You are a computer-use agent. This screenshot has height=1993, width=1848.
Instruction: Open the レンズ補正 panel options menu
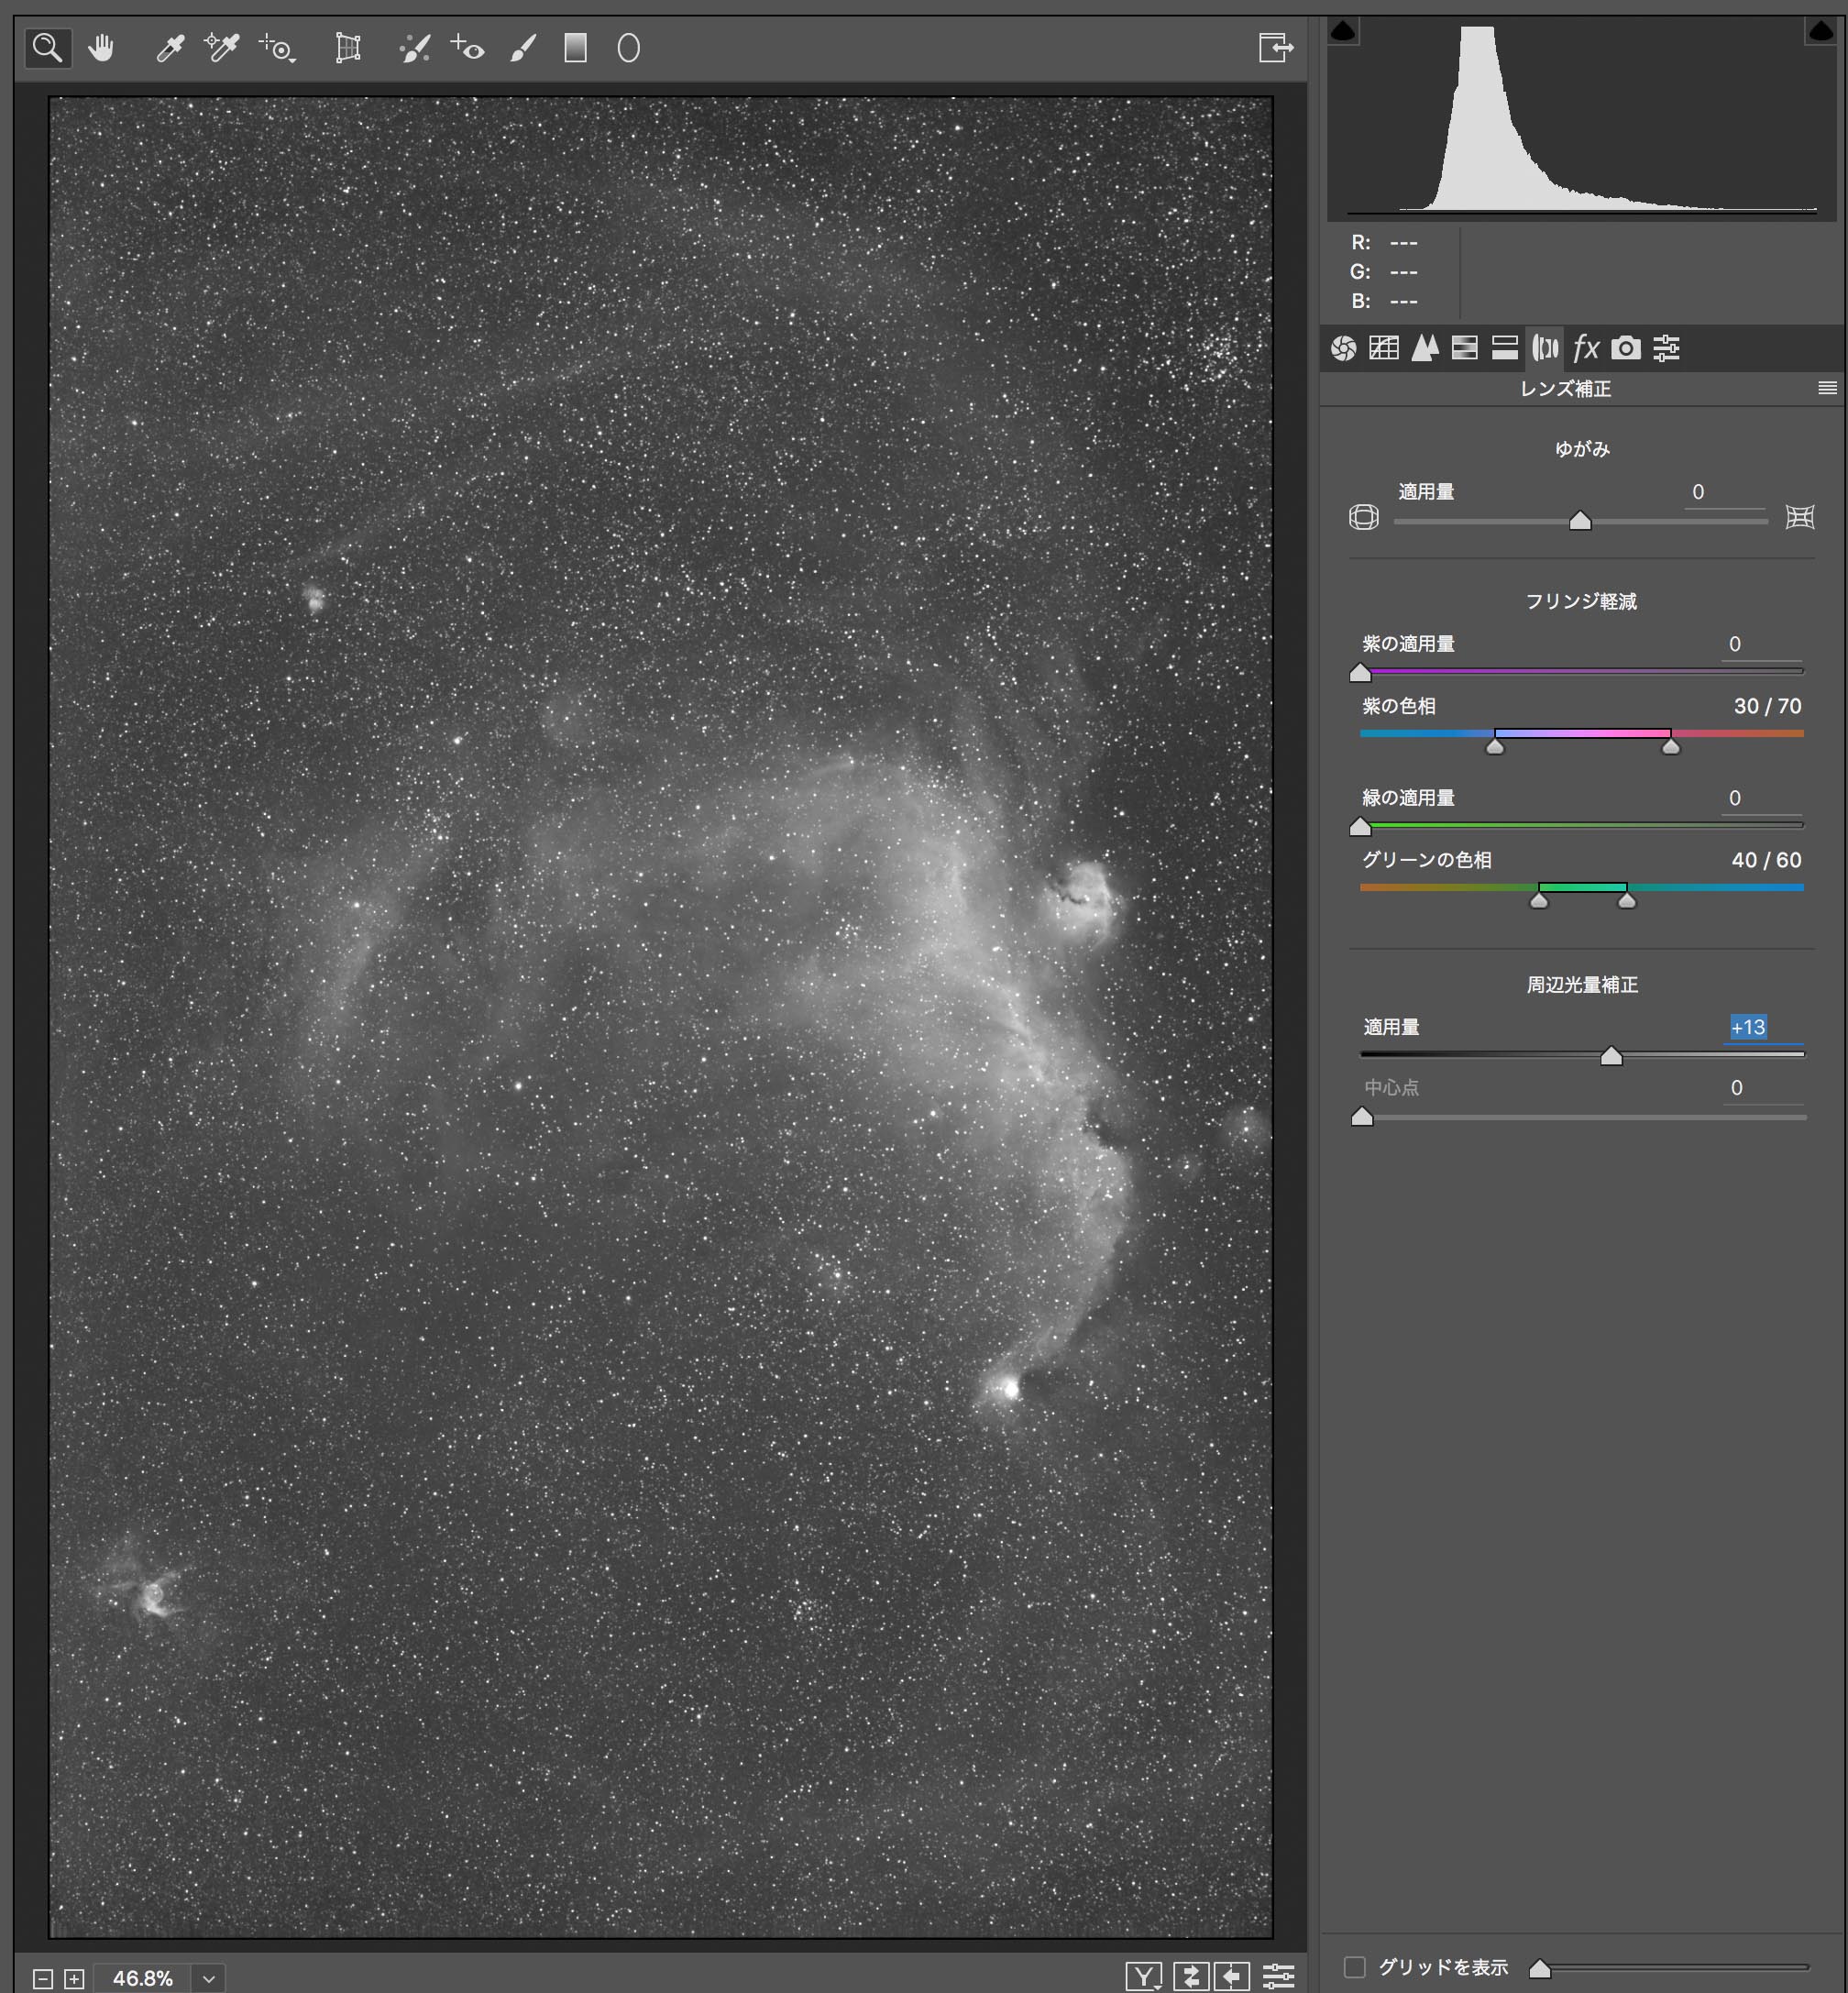pos(1826,388)
